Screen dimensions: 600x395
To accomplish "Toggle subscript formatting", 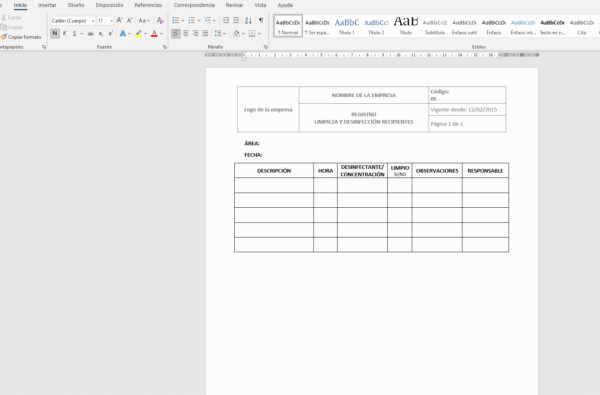I will pos(101,34).
